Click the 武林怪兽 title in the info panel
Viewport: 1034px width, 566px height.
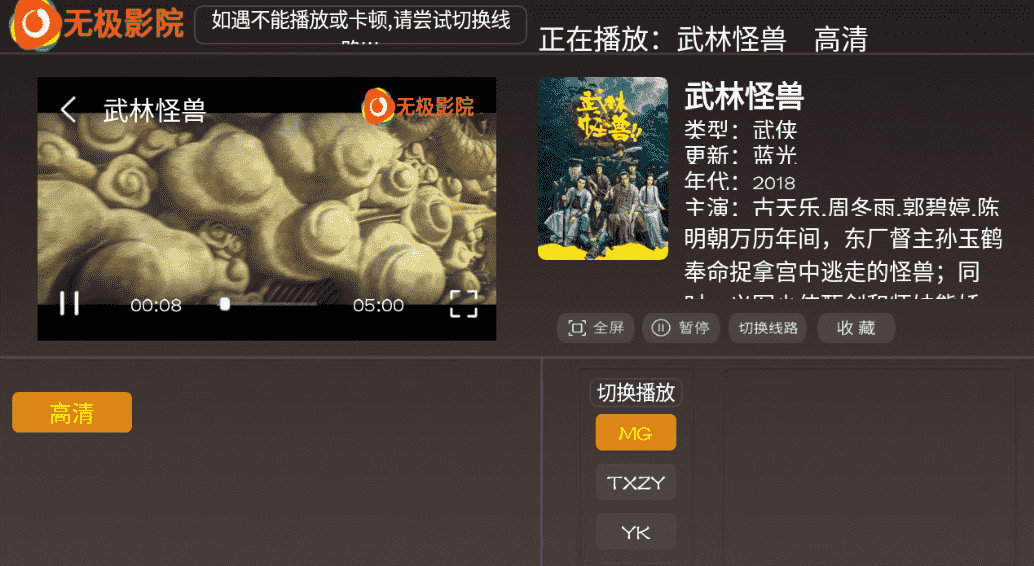tap(744, 96)
